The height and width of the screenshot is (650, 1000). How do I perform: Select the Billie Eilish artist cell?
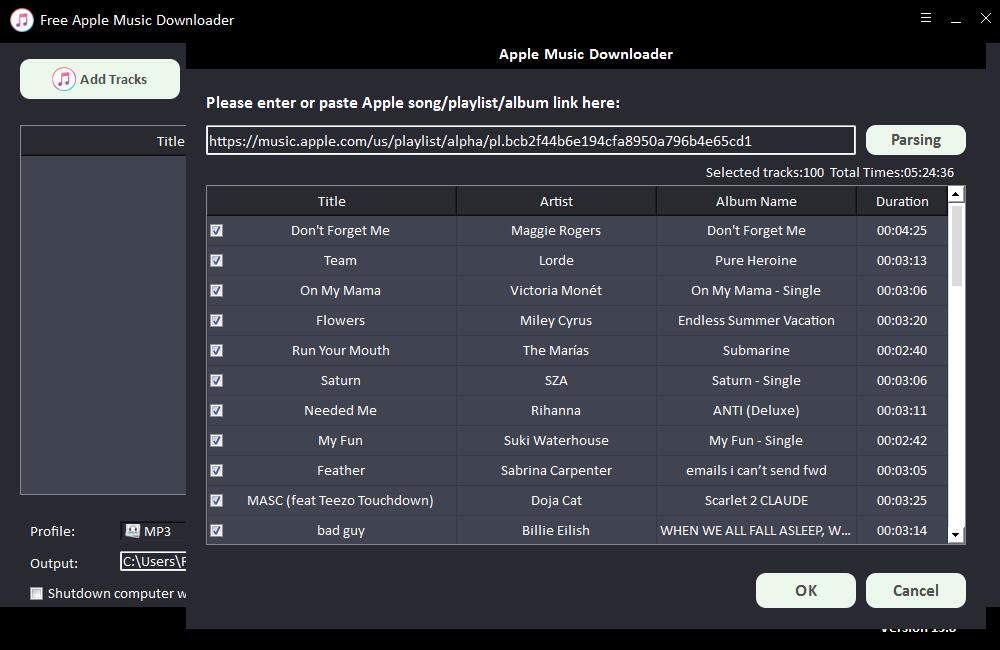click(556, 530)
